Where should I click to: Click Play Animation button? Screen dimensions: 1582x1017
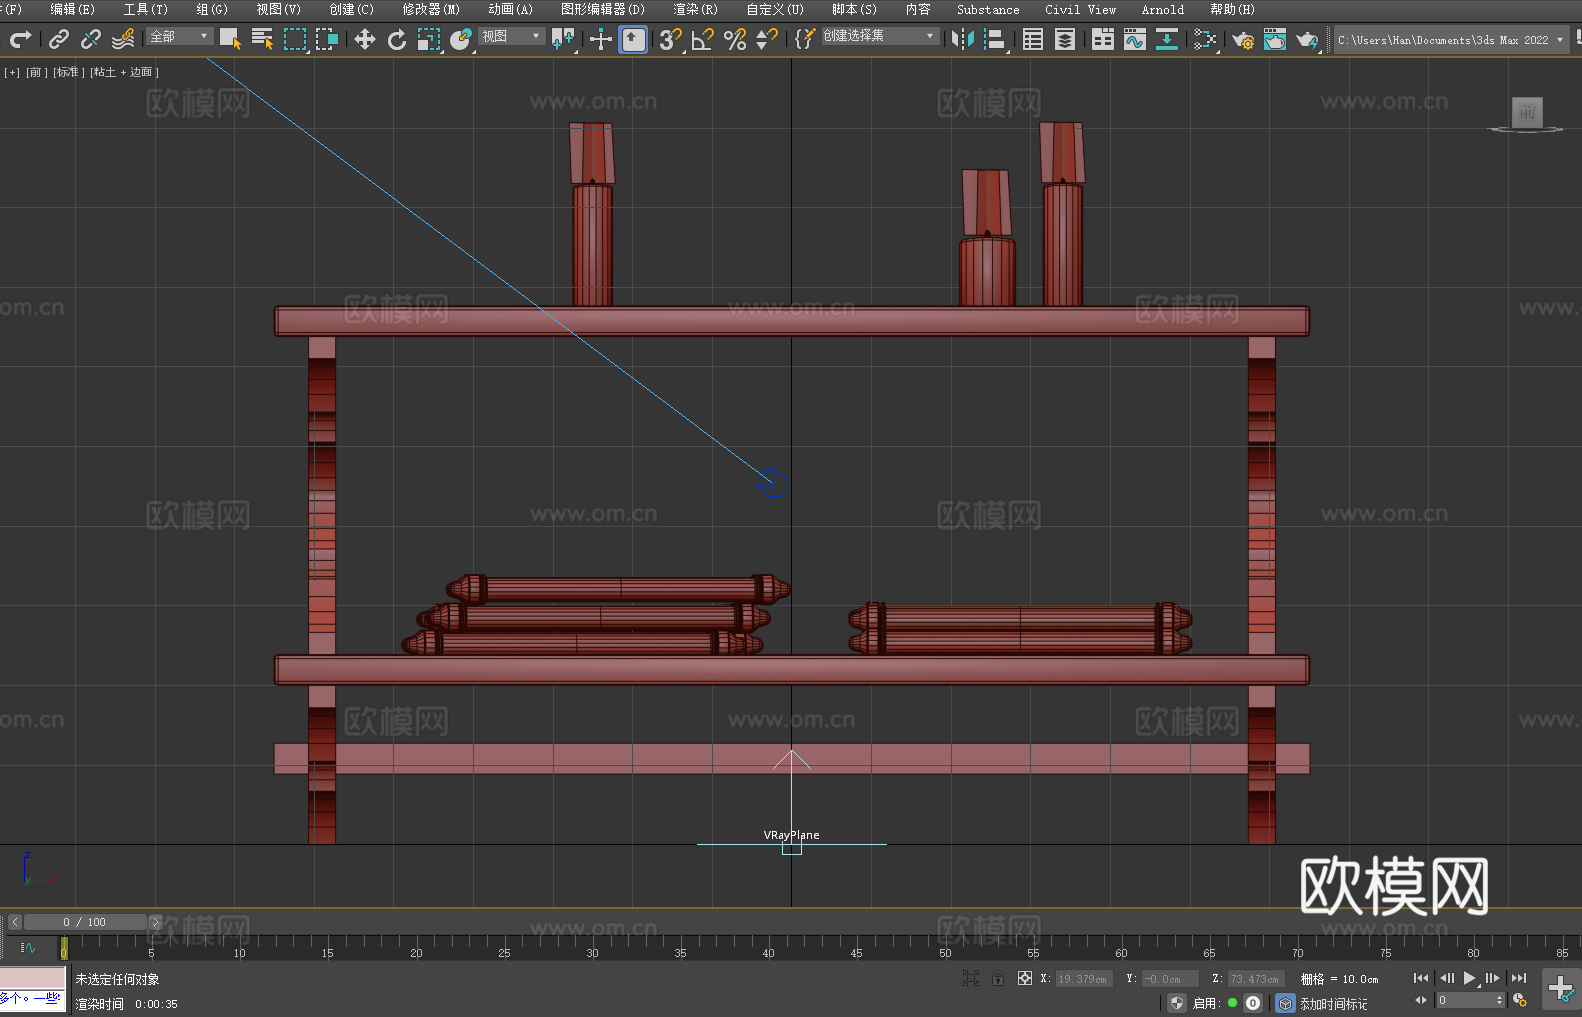tap(1469, 978)
